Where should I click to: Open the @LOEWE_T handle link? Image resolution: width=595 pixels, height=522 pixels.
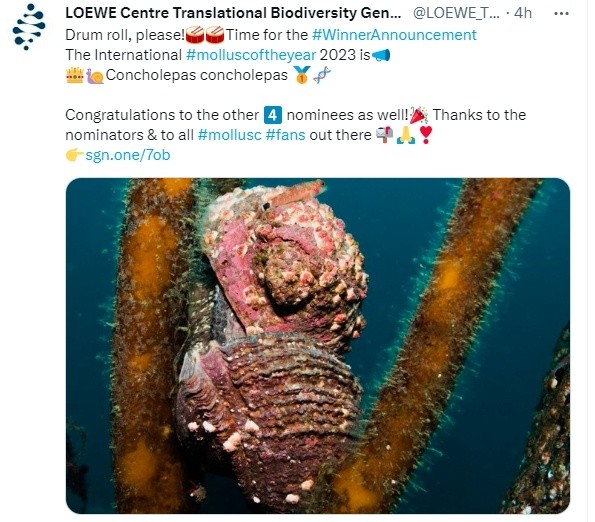pyautogui.click(x=456, y=13)
